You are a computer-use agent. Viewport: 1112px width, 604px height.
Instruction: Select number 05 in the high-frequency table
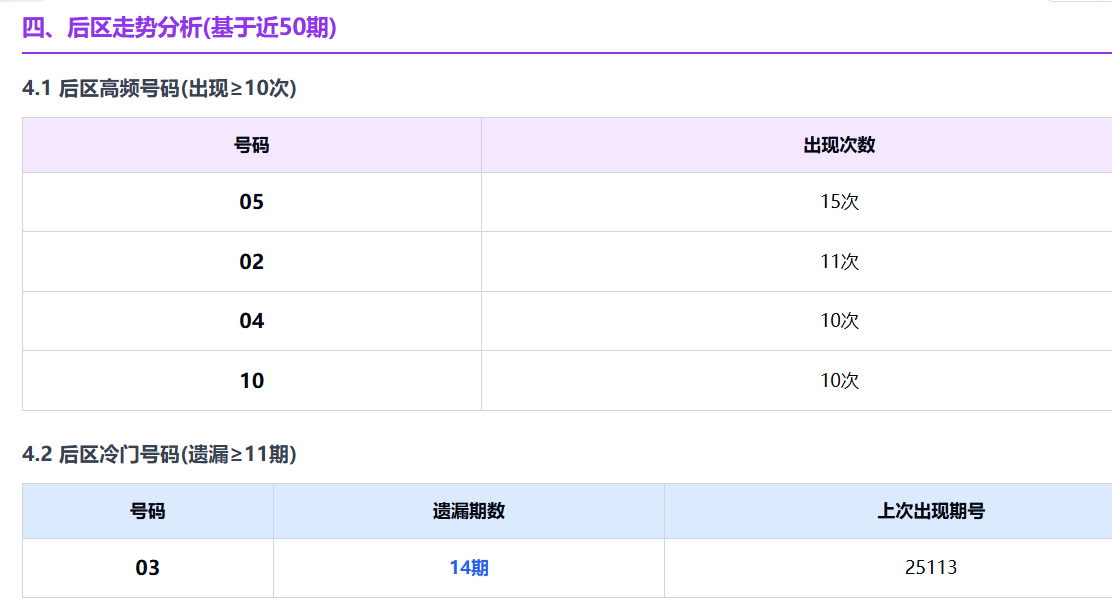pyautogui.click(x=251, y=202)
